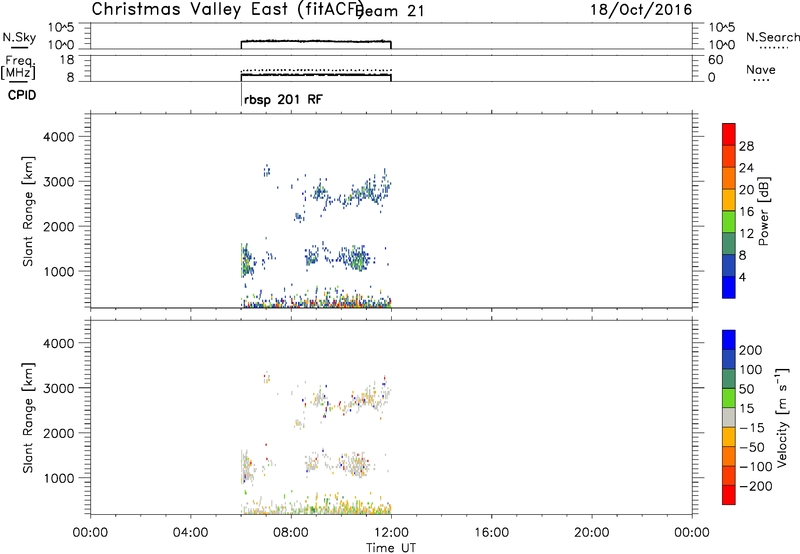
Task: Pick the blue 4–8 dB Power colorbar segment
Action: [729, 265]
